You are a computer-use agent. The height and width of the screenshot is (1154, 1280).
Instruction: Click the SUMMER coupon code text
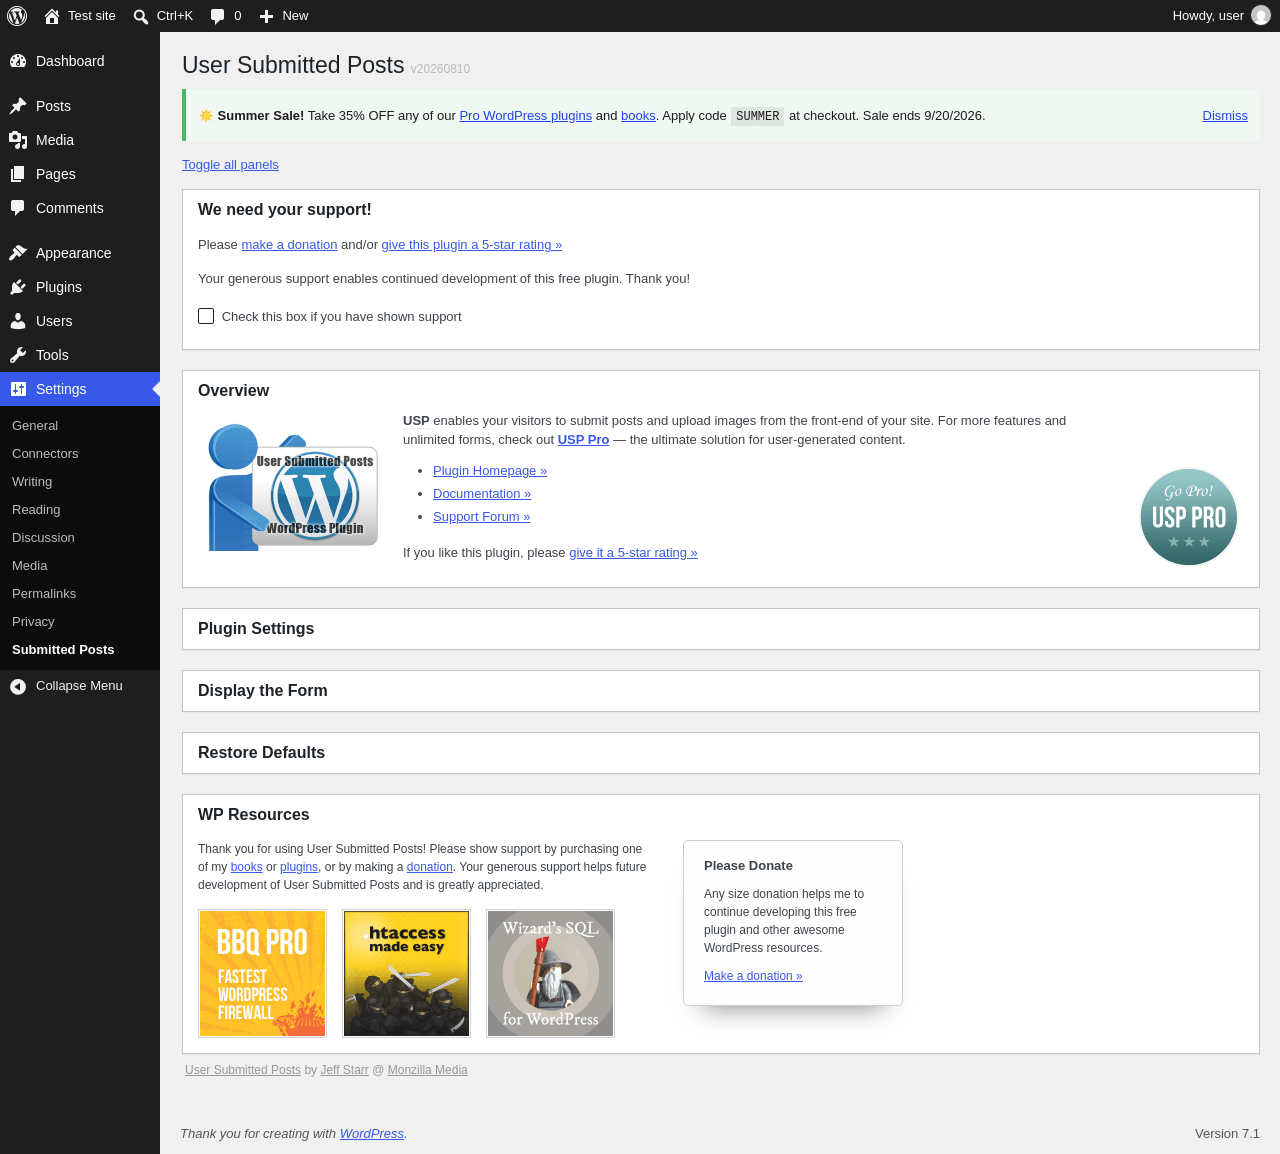757,116
